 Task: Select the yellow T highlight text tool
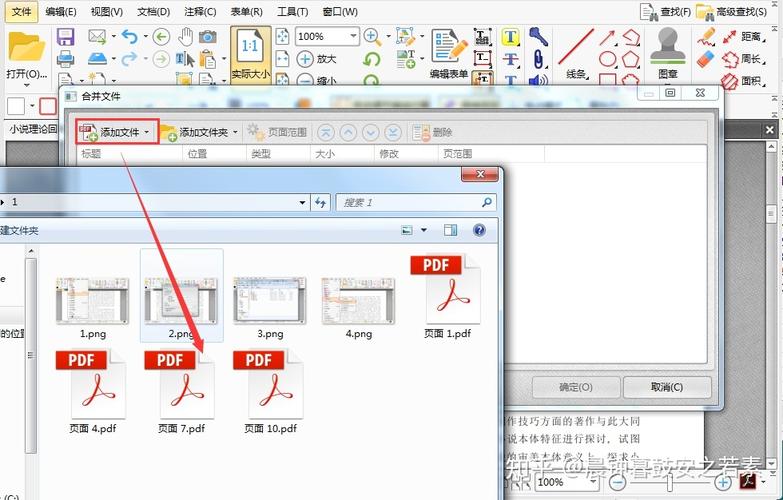click(510, 36)
